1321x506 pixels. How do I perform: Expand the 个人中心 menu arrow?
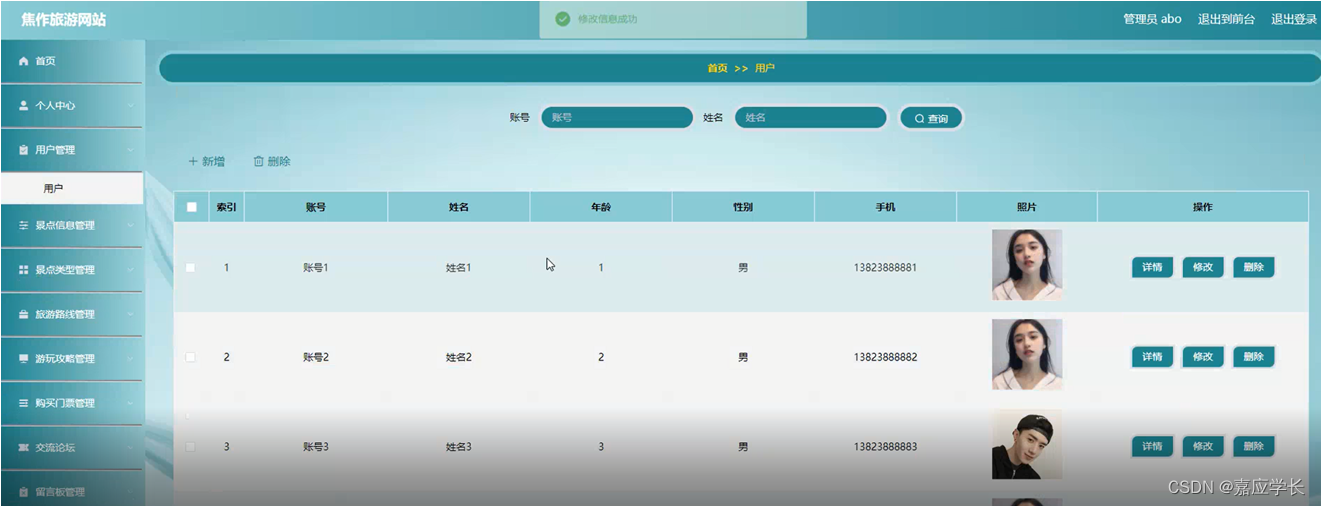(130, 106)
